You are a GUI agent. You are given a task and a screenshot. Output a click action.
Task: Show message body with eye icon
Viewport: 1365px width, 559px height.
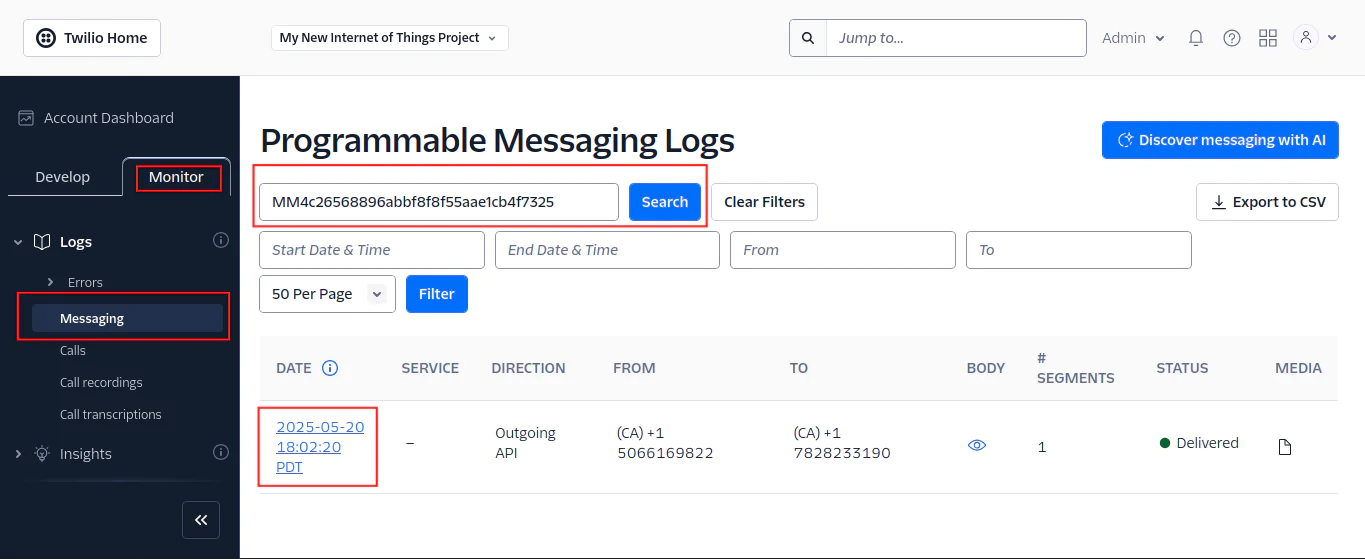point(977,445)
